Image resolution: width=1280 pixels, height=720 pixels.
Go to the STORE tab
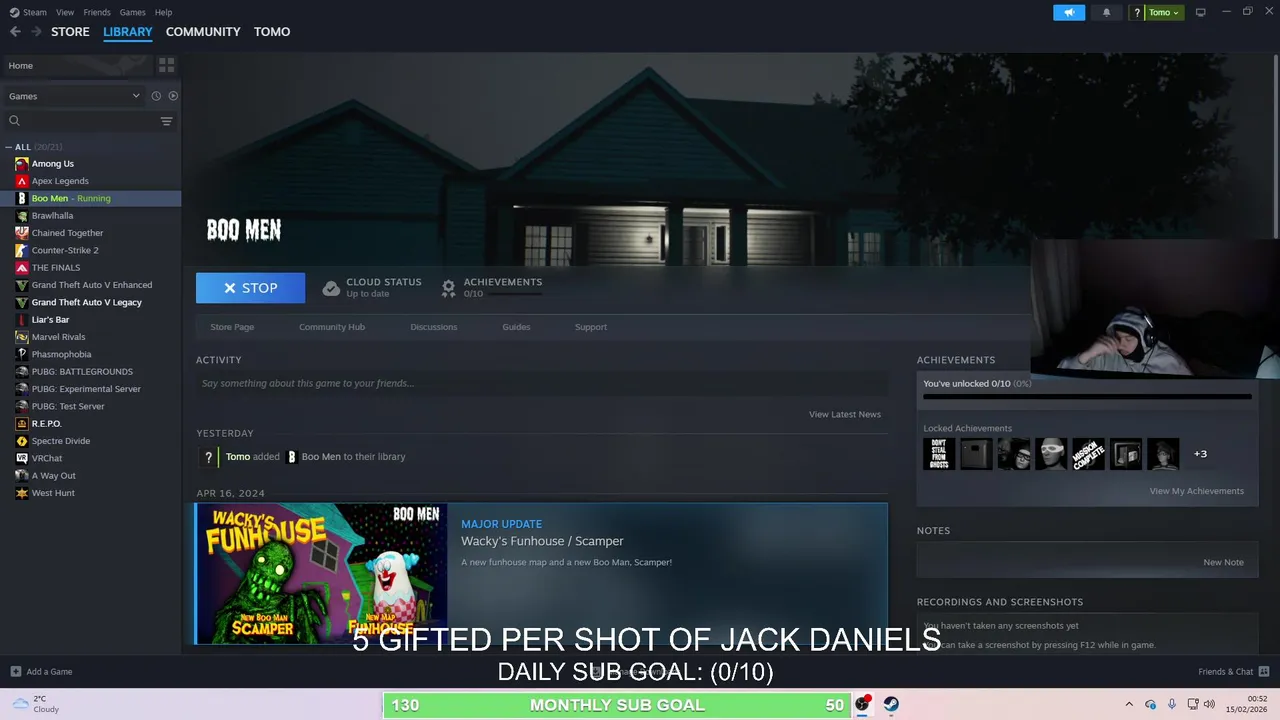[x=70, y=32]
